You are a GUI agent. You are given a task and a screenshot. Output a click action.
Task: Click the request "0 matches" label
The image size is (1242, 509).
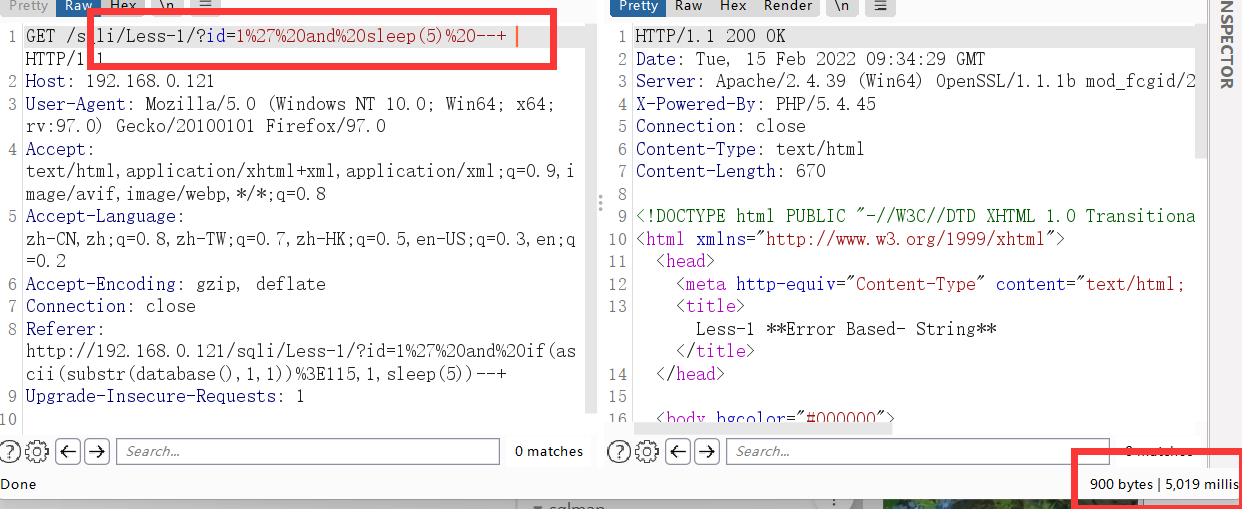tap(549, 451)
